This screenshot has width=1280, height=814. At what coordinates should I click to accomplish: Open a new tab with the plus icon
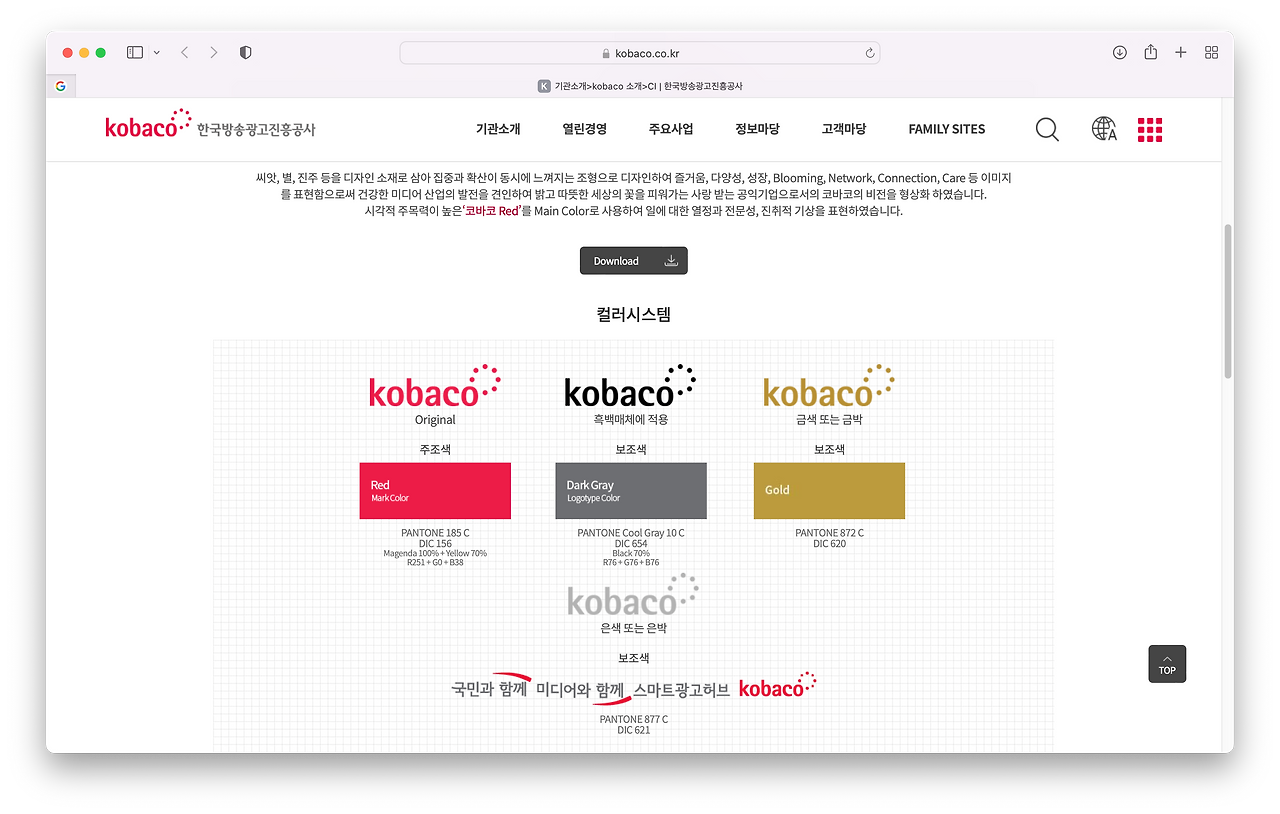coord(1180,51)
